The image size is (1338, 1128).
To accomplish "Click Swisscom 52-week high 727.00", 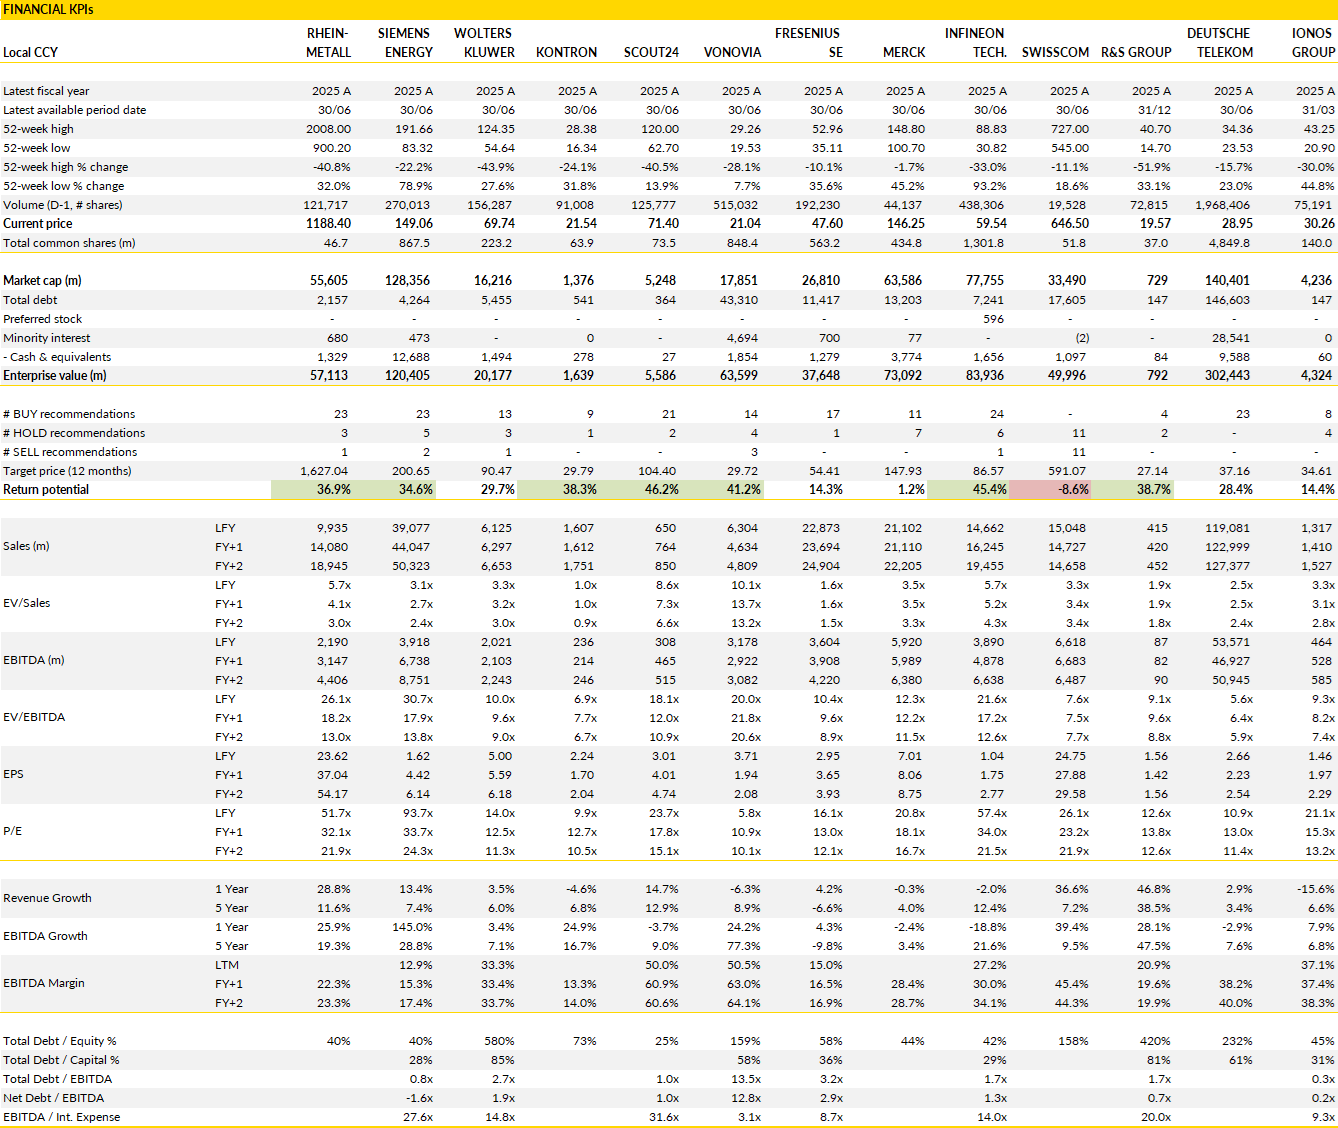I will click(1070, 129).
